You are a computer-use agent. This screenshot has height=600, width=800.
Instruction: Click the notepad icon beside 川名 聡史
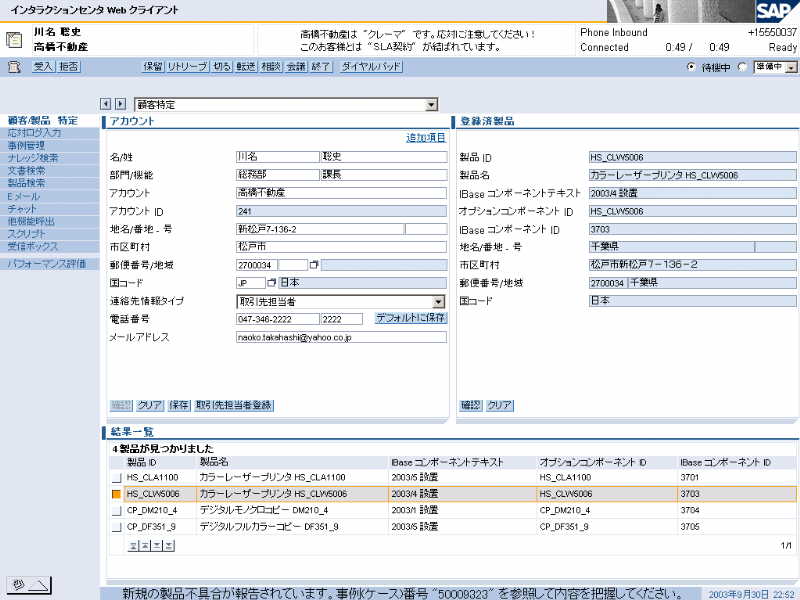tap(14, 40)
